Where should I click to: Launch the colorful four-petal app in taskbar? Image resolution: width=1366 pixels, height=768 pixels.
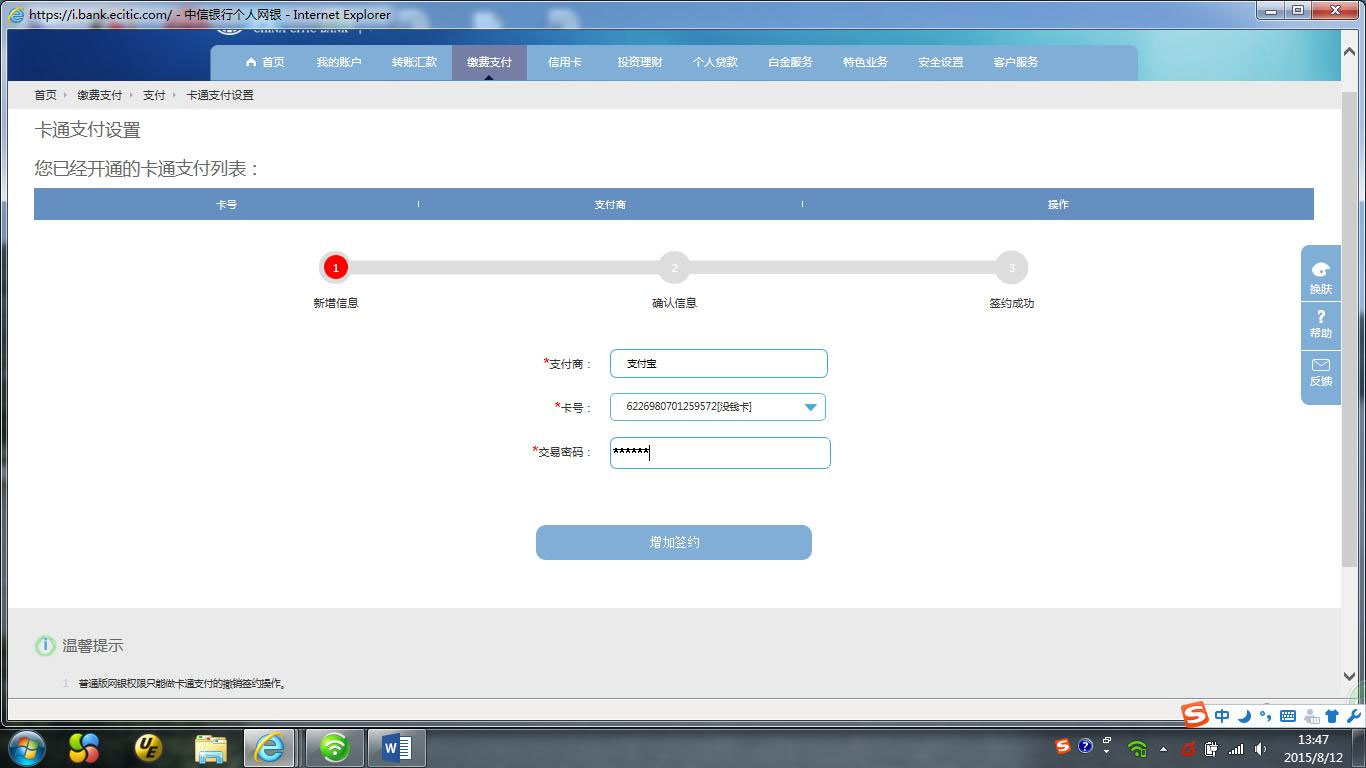(x=84, y=747)
